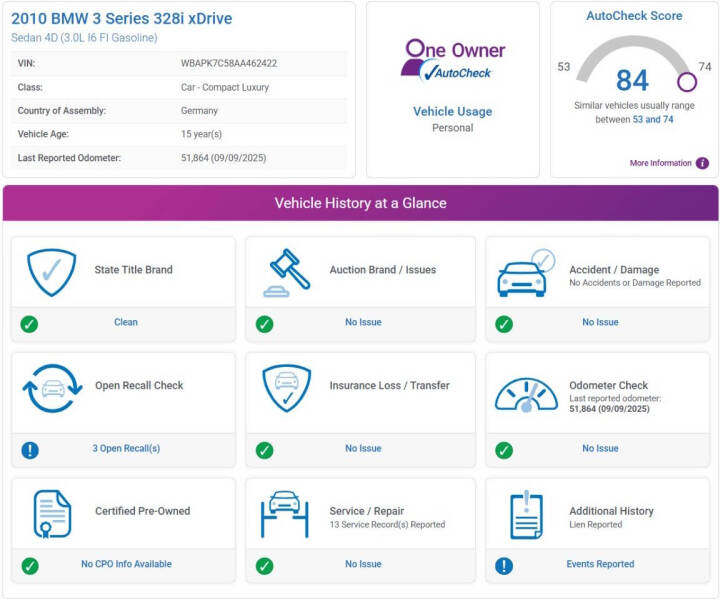
Task: Click the AutoCheck Score gauge marker
Action: (686, 82)
